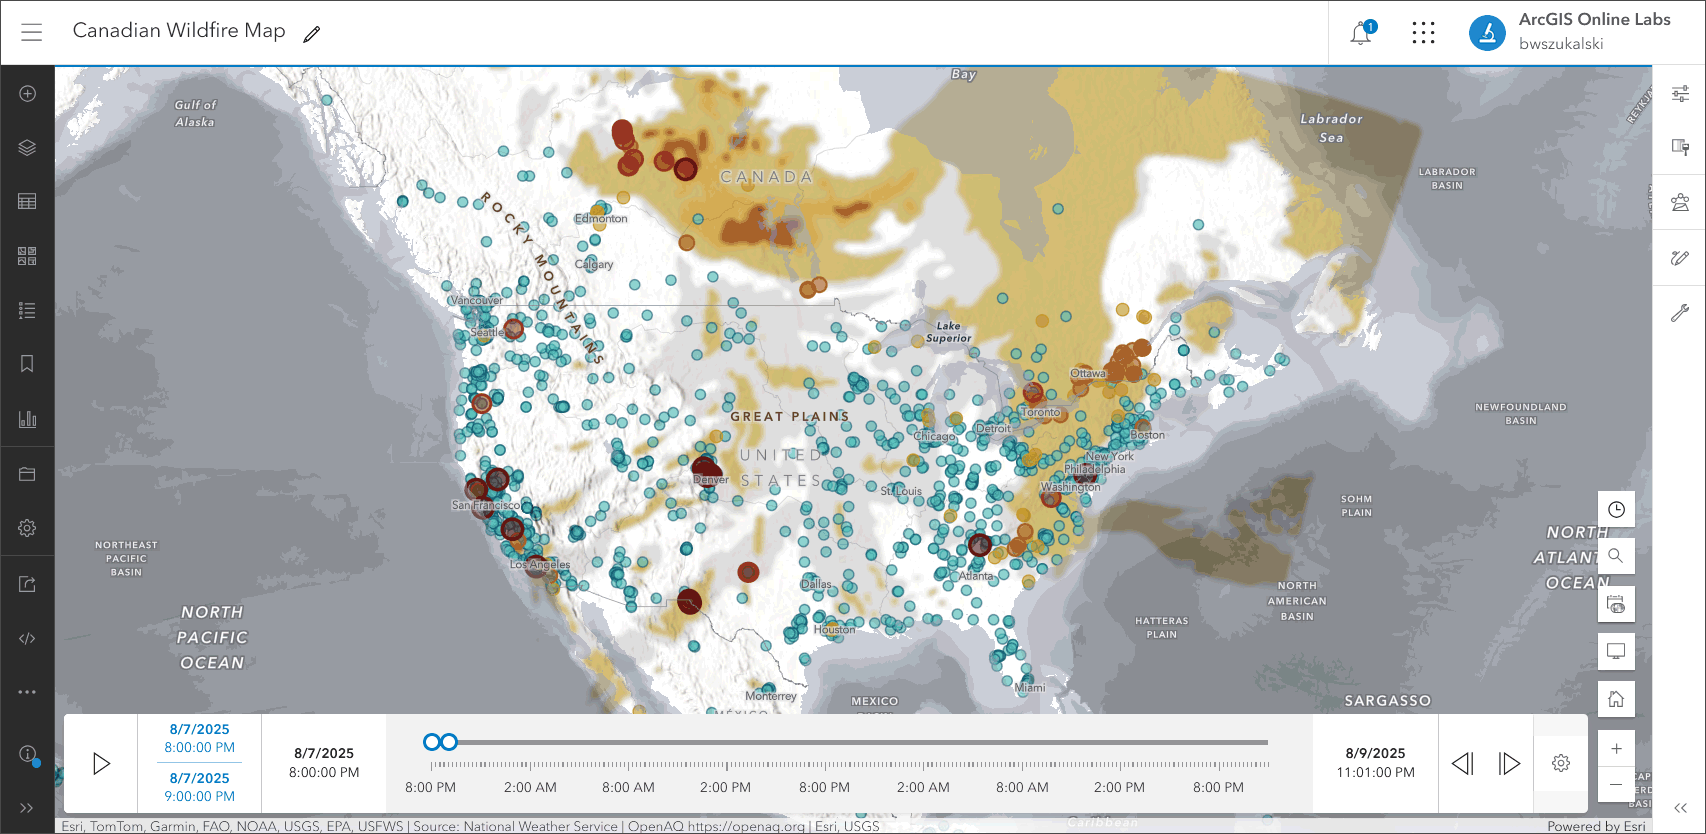Open the Save and open folder icon
Image resolution: width=1706 pixels, height=834 pixels.
[x=27, y=474]
